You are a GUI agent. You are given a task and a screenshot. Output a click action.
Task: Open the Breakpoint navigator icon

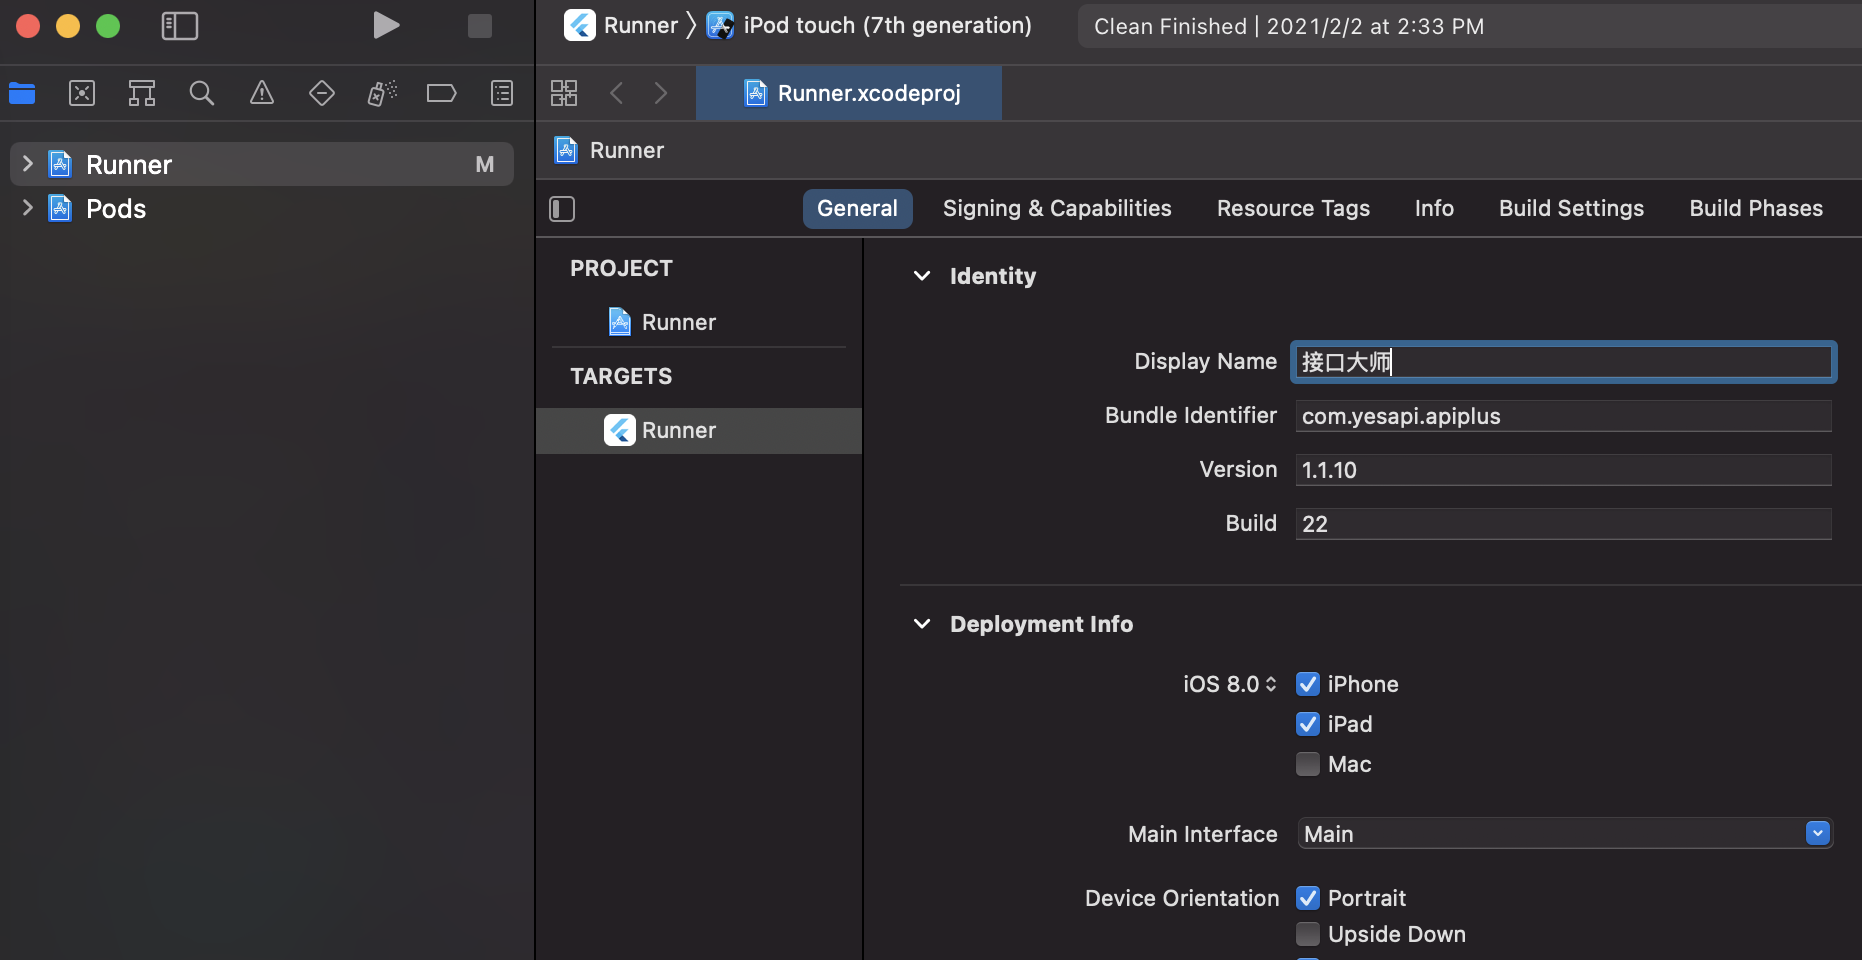tap(441, 93)
